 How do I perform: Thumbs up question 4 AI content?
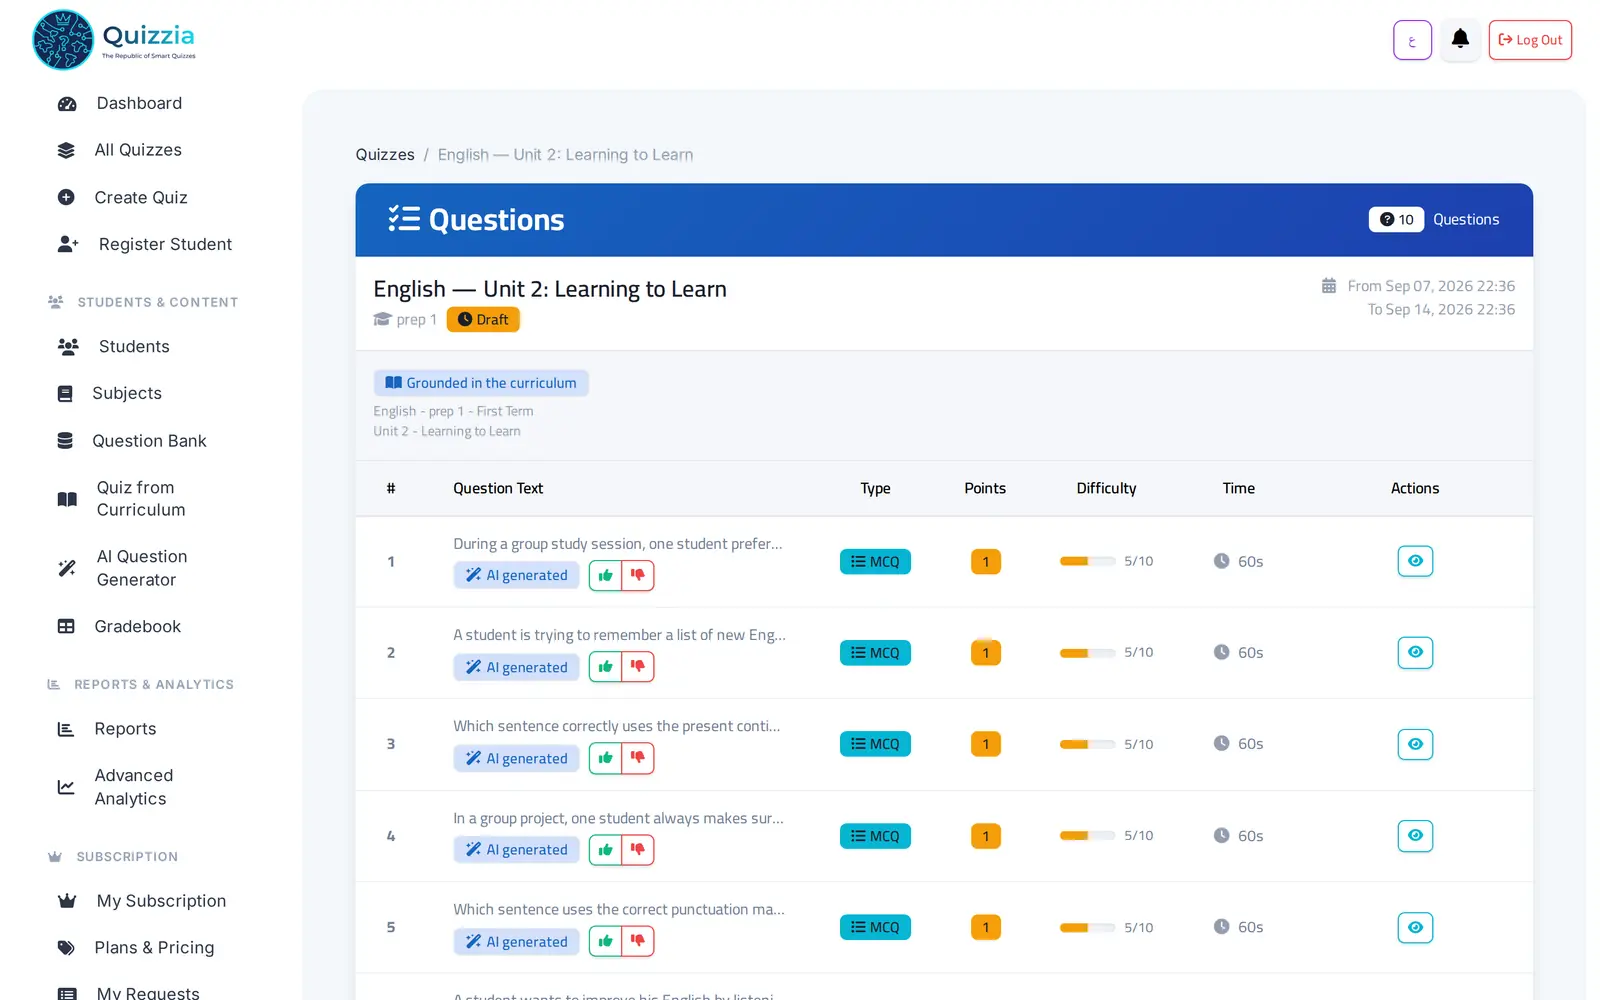[x=605, y=850]
